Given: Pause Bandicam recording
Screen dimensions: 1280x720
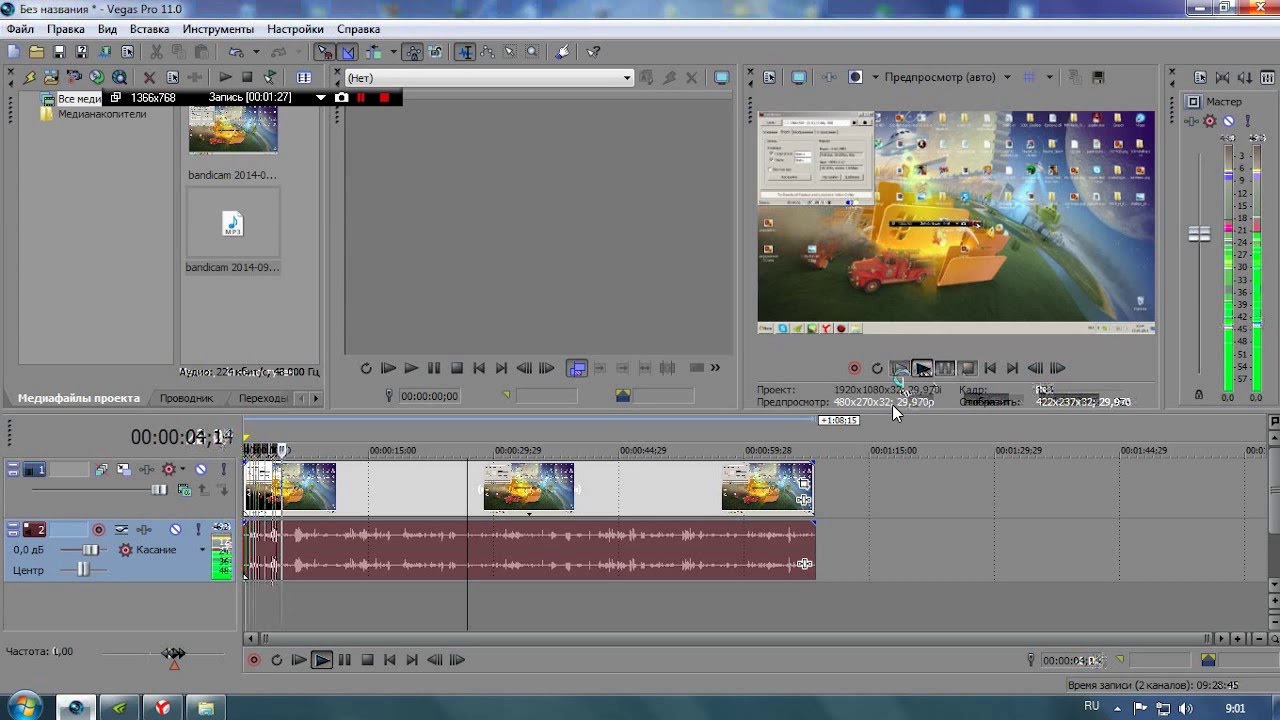Looking at the screenshot, I should 361,97.
